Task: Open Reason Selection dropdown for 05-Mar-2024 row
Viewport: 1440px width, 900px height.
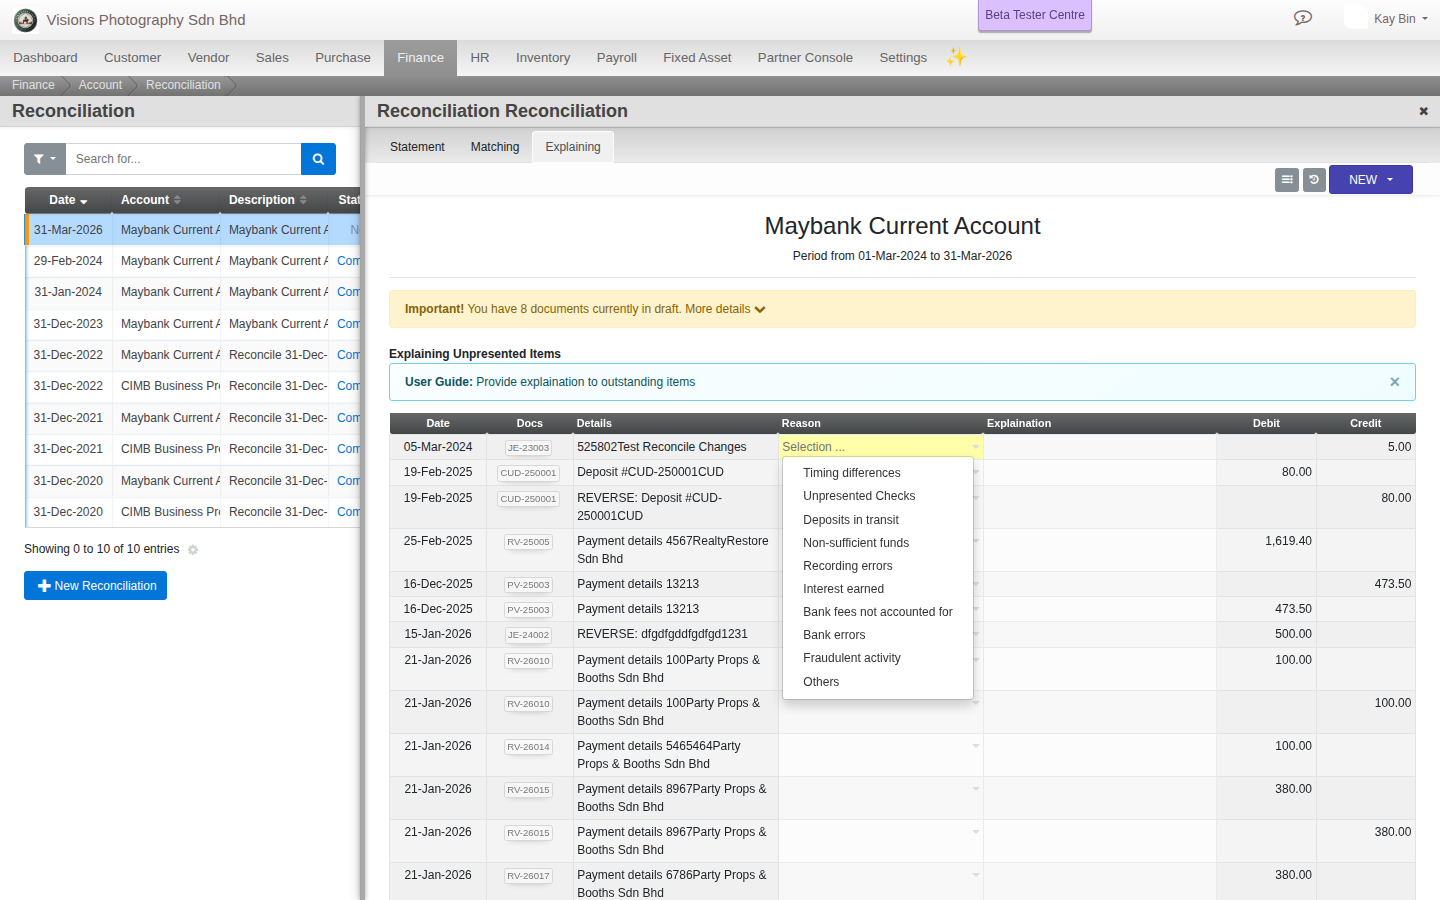Action: (x=880, y=447)
